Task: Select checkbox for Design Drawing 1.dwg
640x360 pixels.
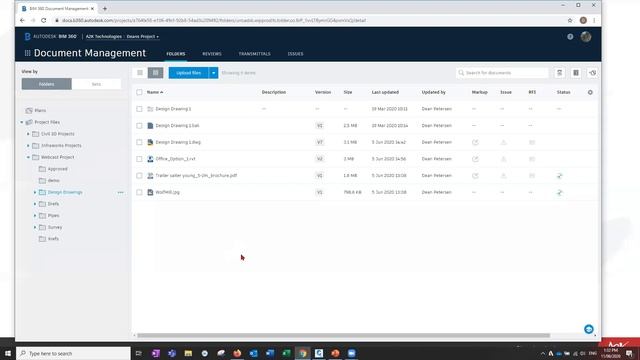Action: 139,142
